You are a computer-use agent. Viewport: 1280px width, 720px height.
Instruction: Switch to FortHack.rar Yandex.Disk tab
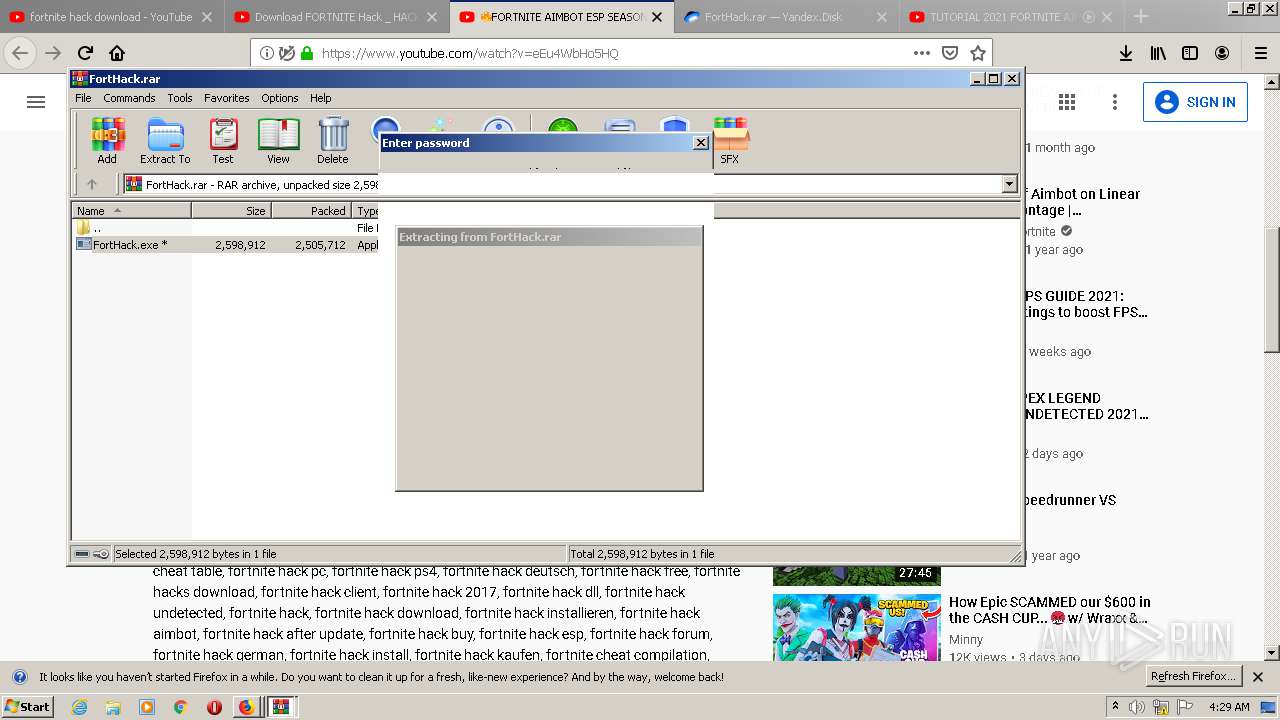coord(786,17)
